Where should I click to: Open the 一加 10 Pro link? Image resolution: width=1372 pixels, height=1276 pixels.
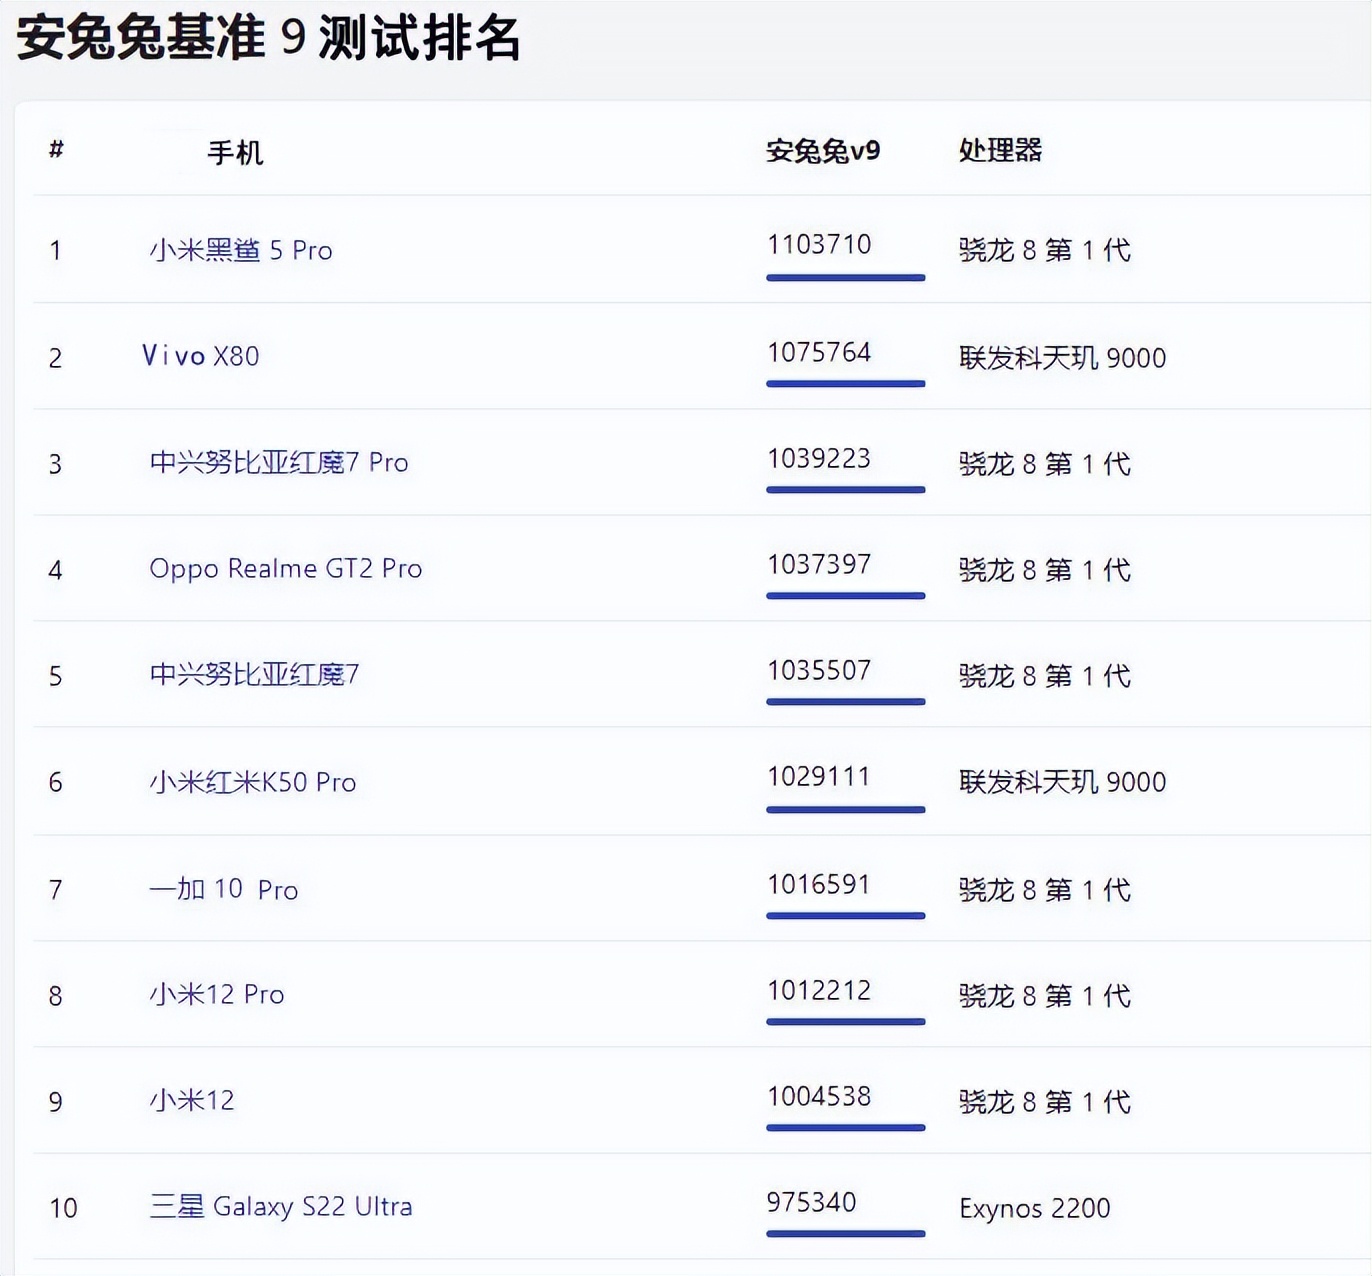click(x=224, y=889)
